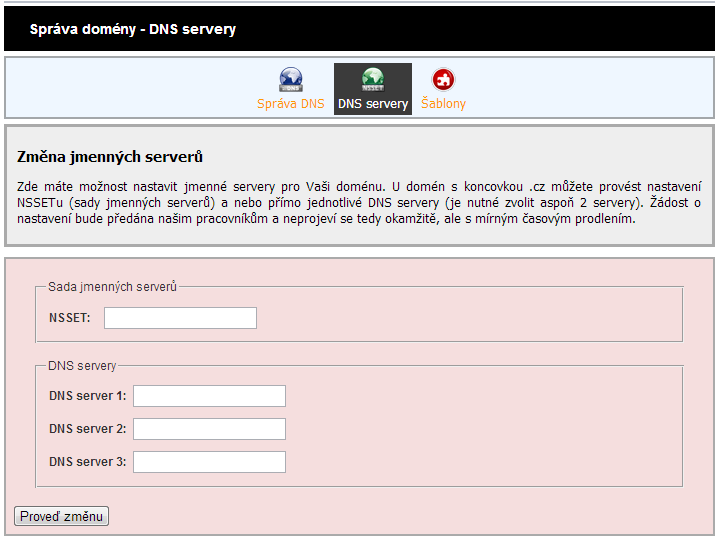
Task: Go to the Šablony text link
Action: tap(443, 104)
